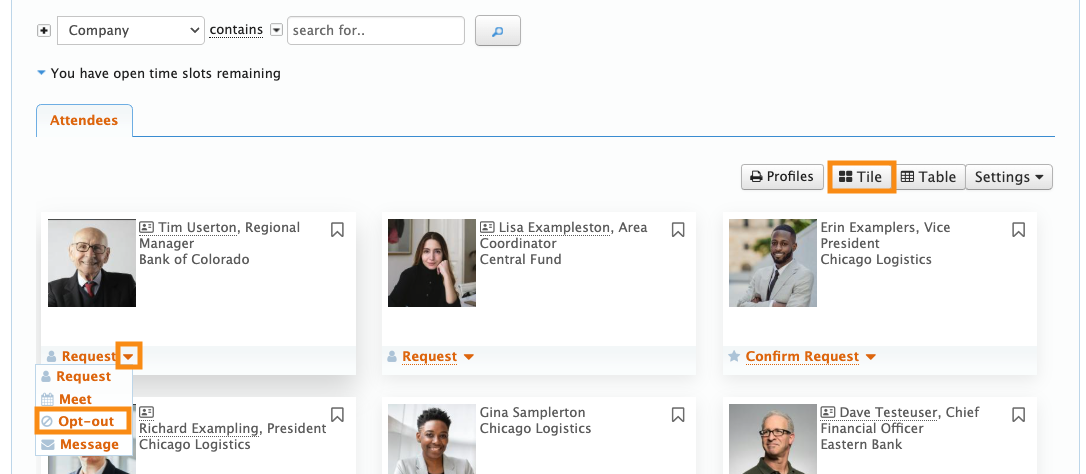Select Opt-out from the request menu
Viewport: 1086px width, 474px height.
point(85,421)
